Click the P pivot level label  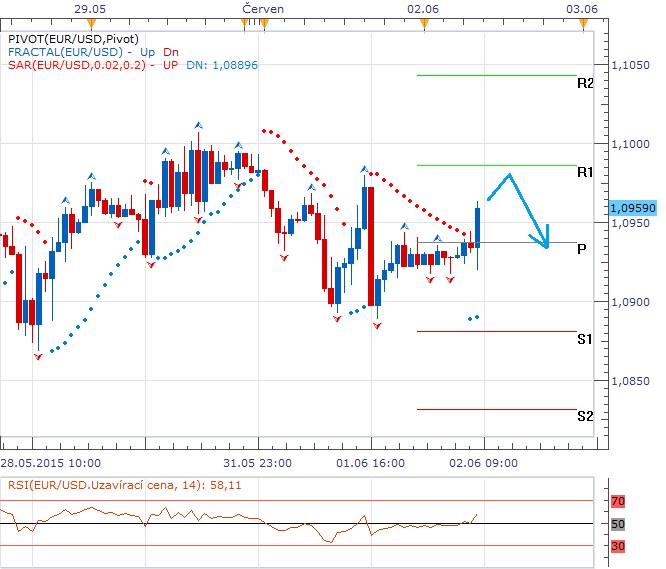coord(581,249)
